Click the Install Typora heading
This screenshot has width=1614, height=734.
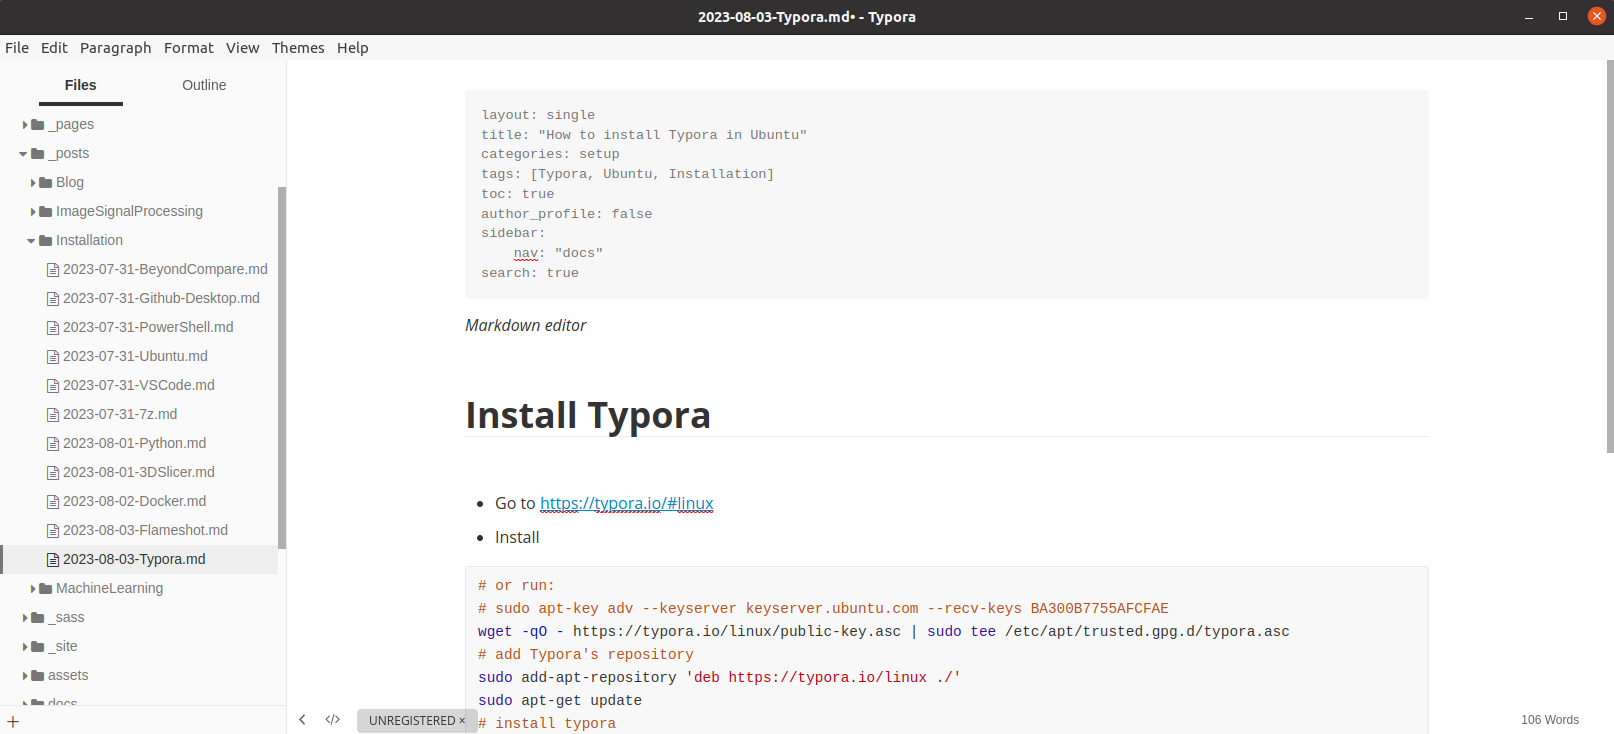click(588, 415)
